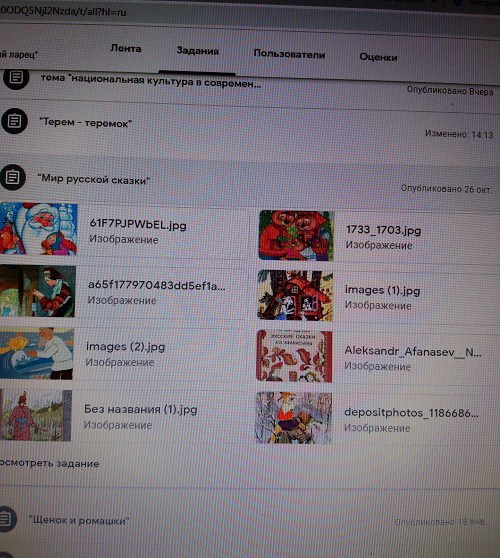500x558 pixels.
Task: Click file name 1733_1703.jpg
Action: [384, 230]
